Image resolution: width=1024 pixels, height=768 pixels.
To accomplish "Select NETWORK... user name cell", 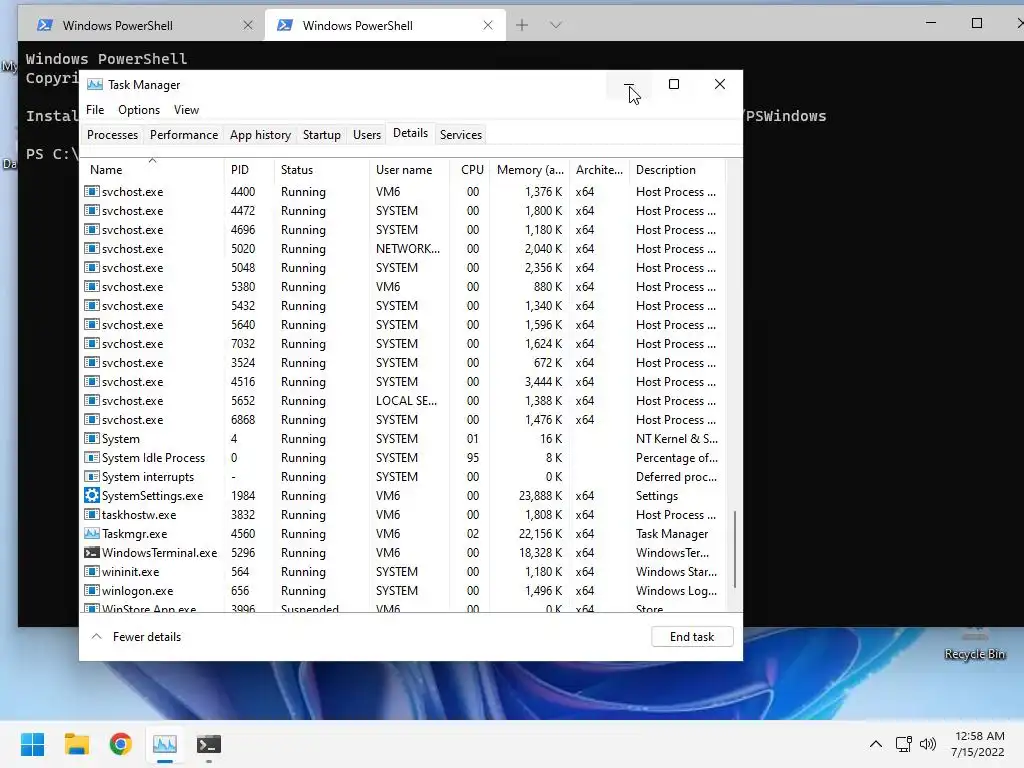I will [x=408, y=249].
